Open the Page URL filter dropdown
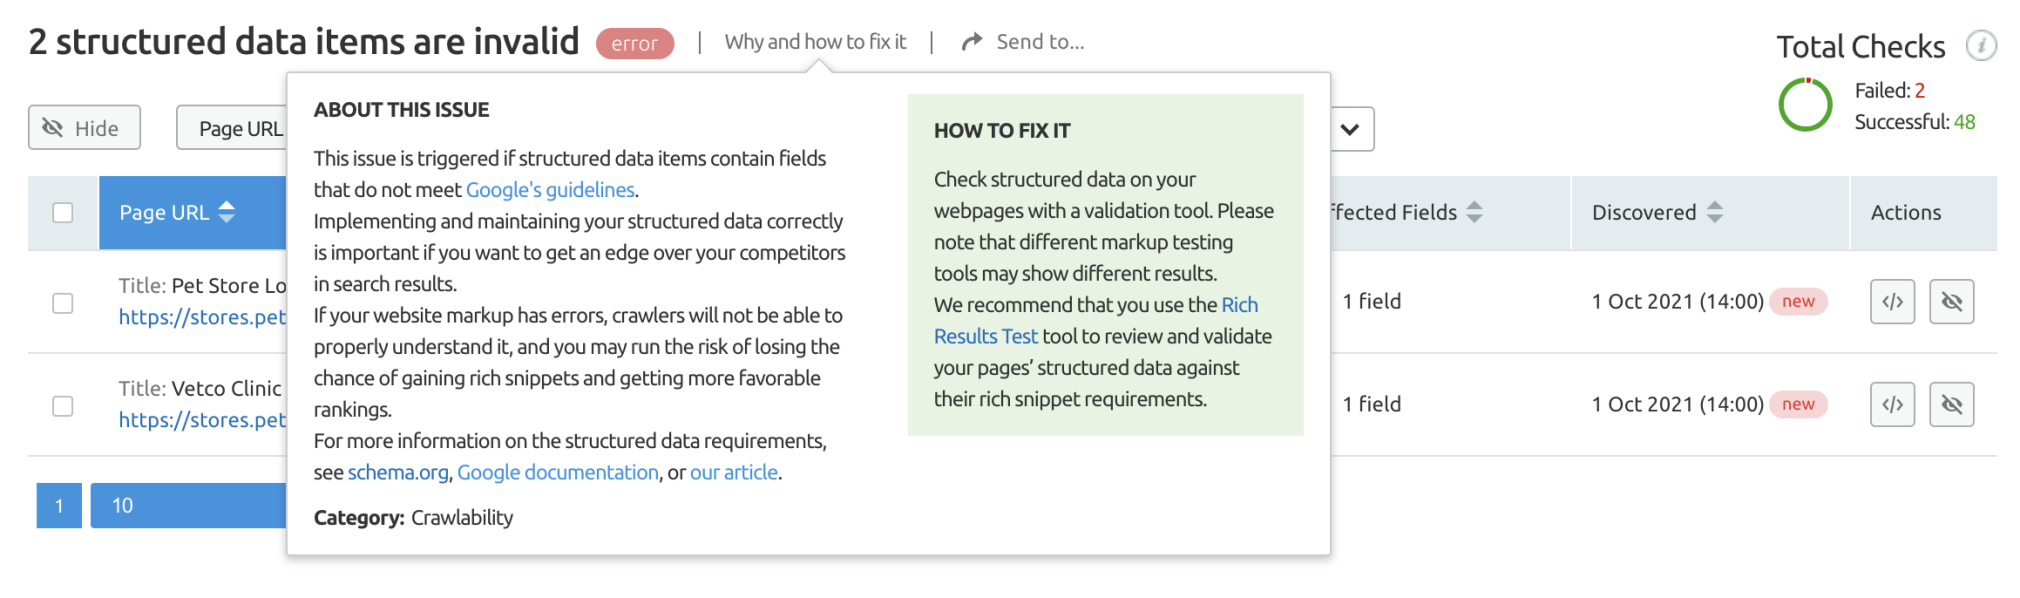This screenshot has width=2020, height=598. [232, 128]
